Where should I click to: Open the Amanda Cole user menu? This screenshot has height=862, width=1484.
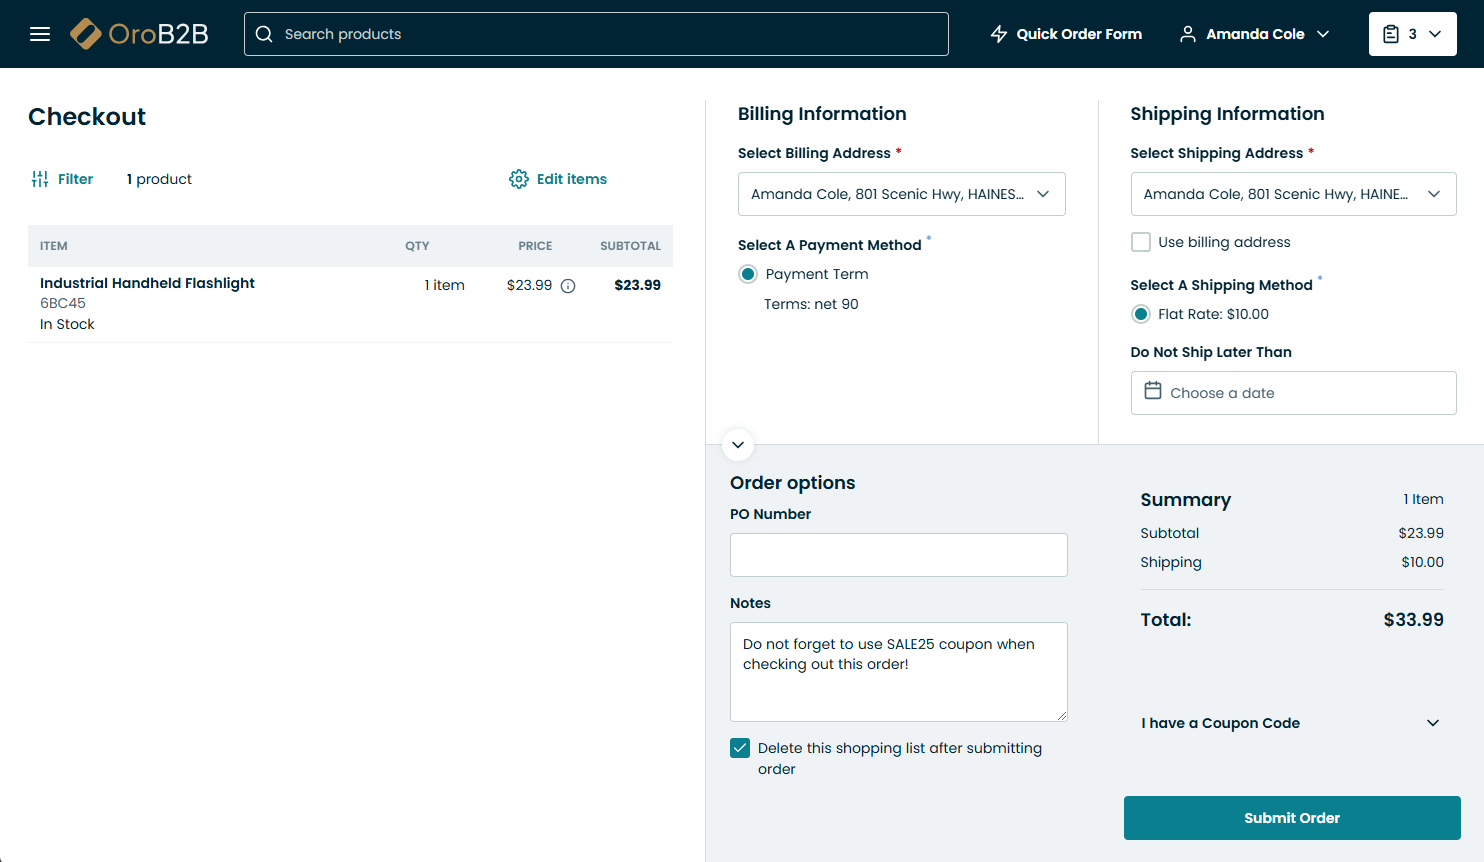tap(1255, 34)
